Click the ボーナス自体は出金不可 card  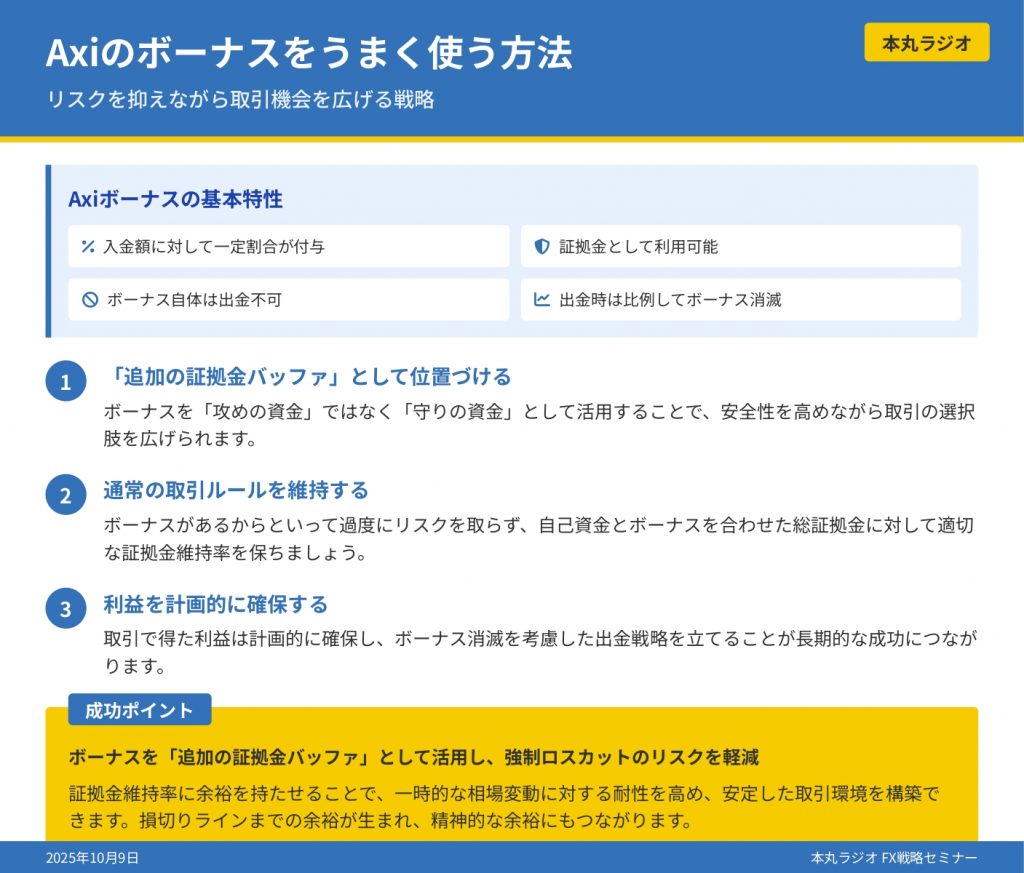point(288,299)
